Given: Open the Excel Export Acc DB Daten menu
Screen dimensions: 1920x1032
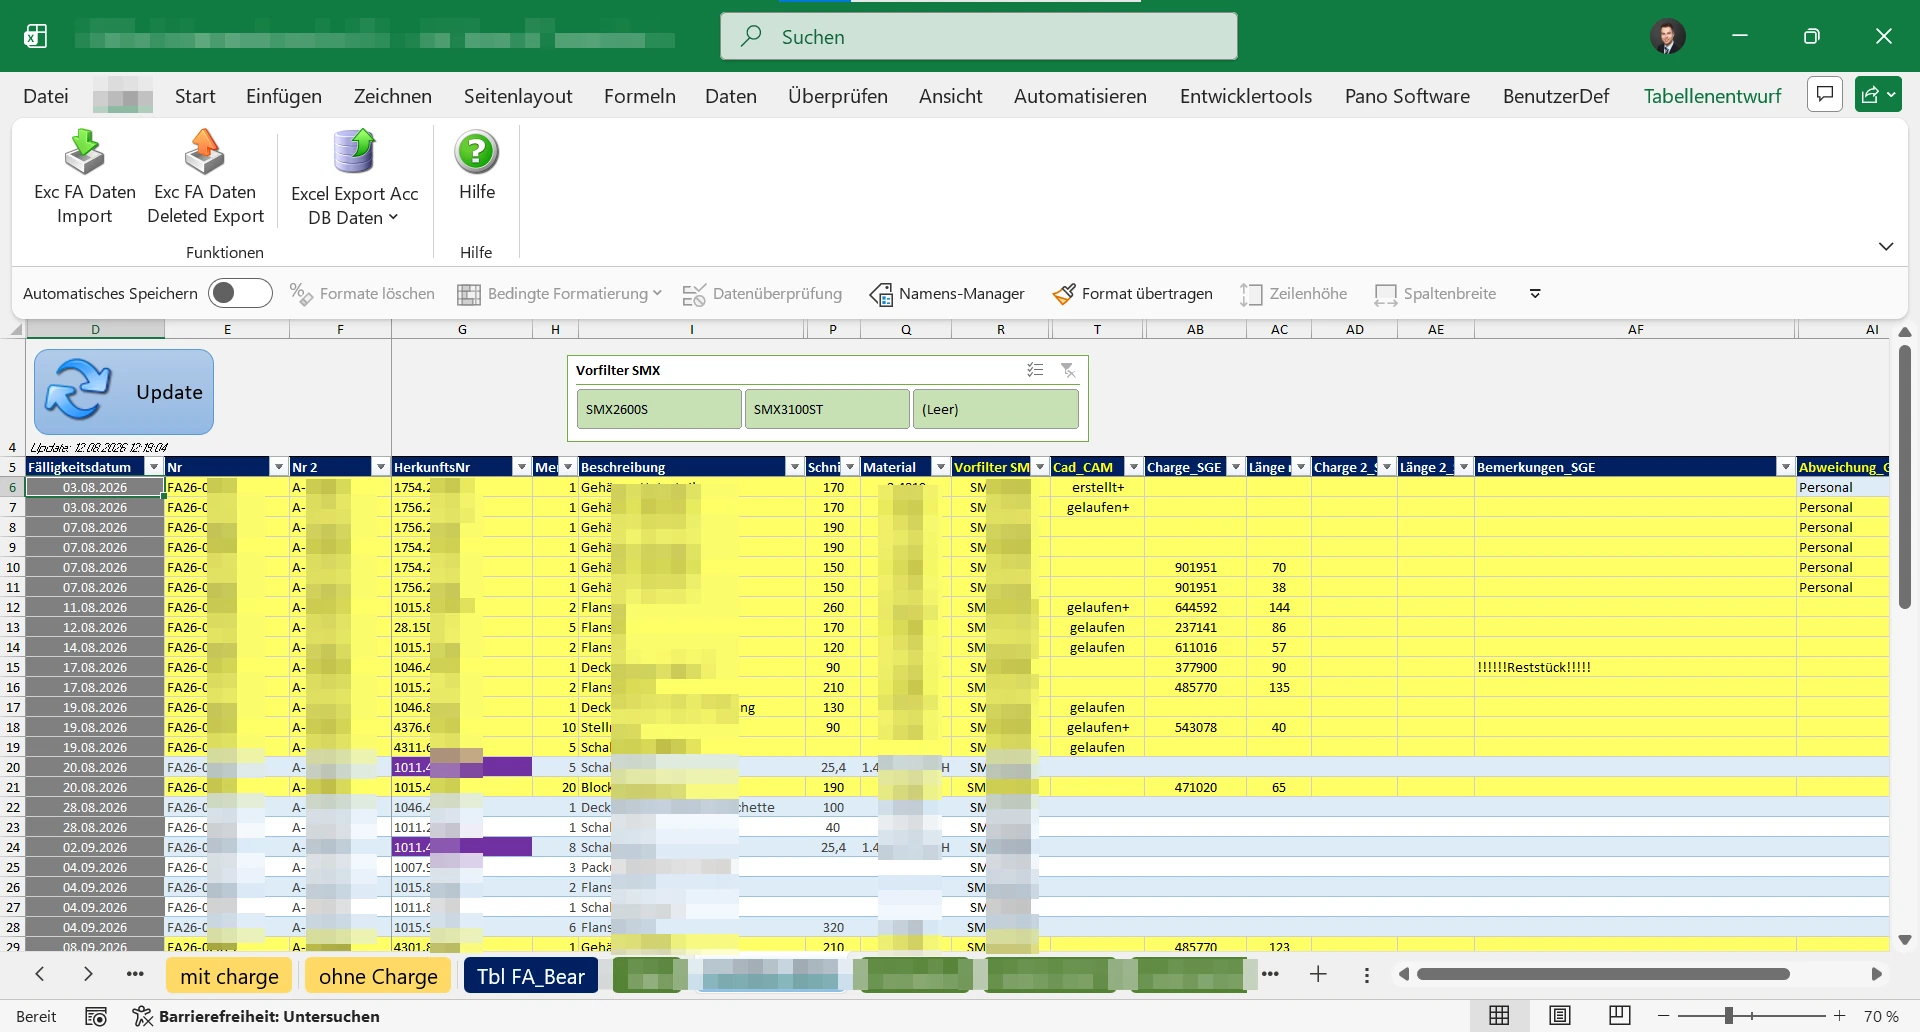Looking at the screenshot, I should [354, 180].
